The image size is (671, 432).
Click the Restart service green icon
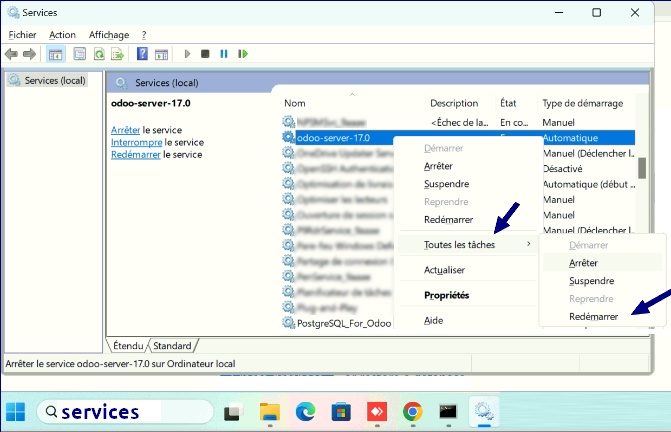click(x=243, y=54)
